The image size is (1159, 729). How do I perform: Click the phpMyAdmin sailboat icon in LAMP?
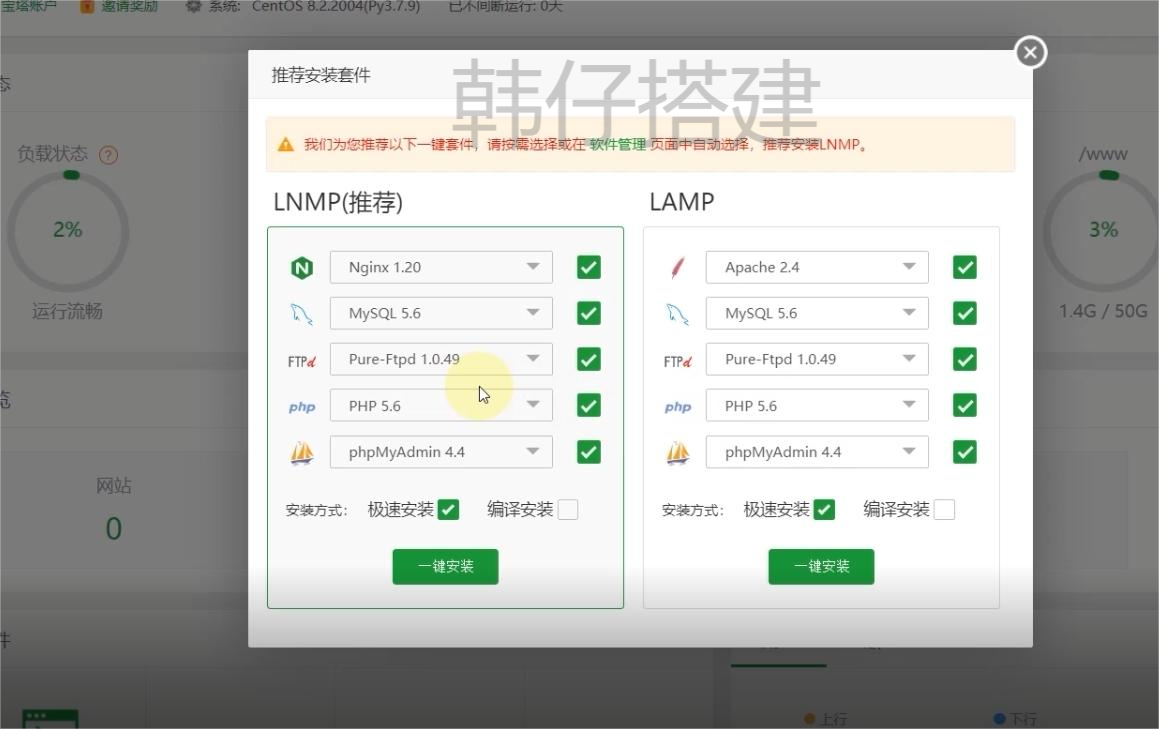click(x=677, y=452)
